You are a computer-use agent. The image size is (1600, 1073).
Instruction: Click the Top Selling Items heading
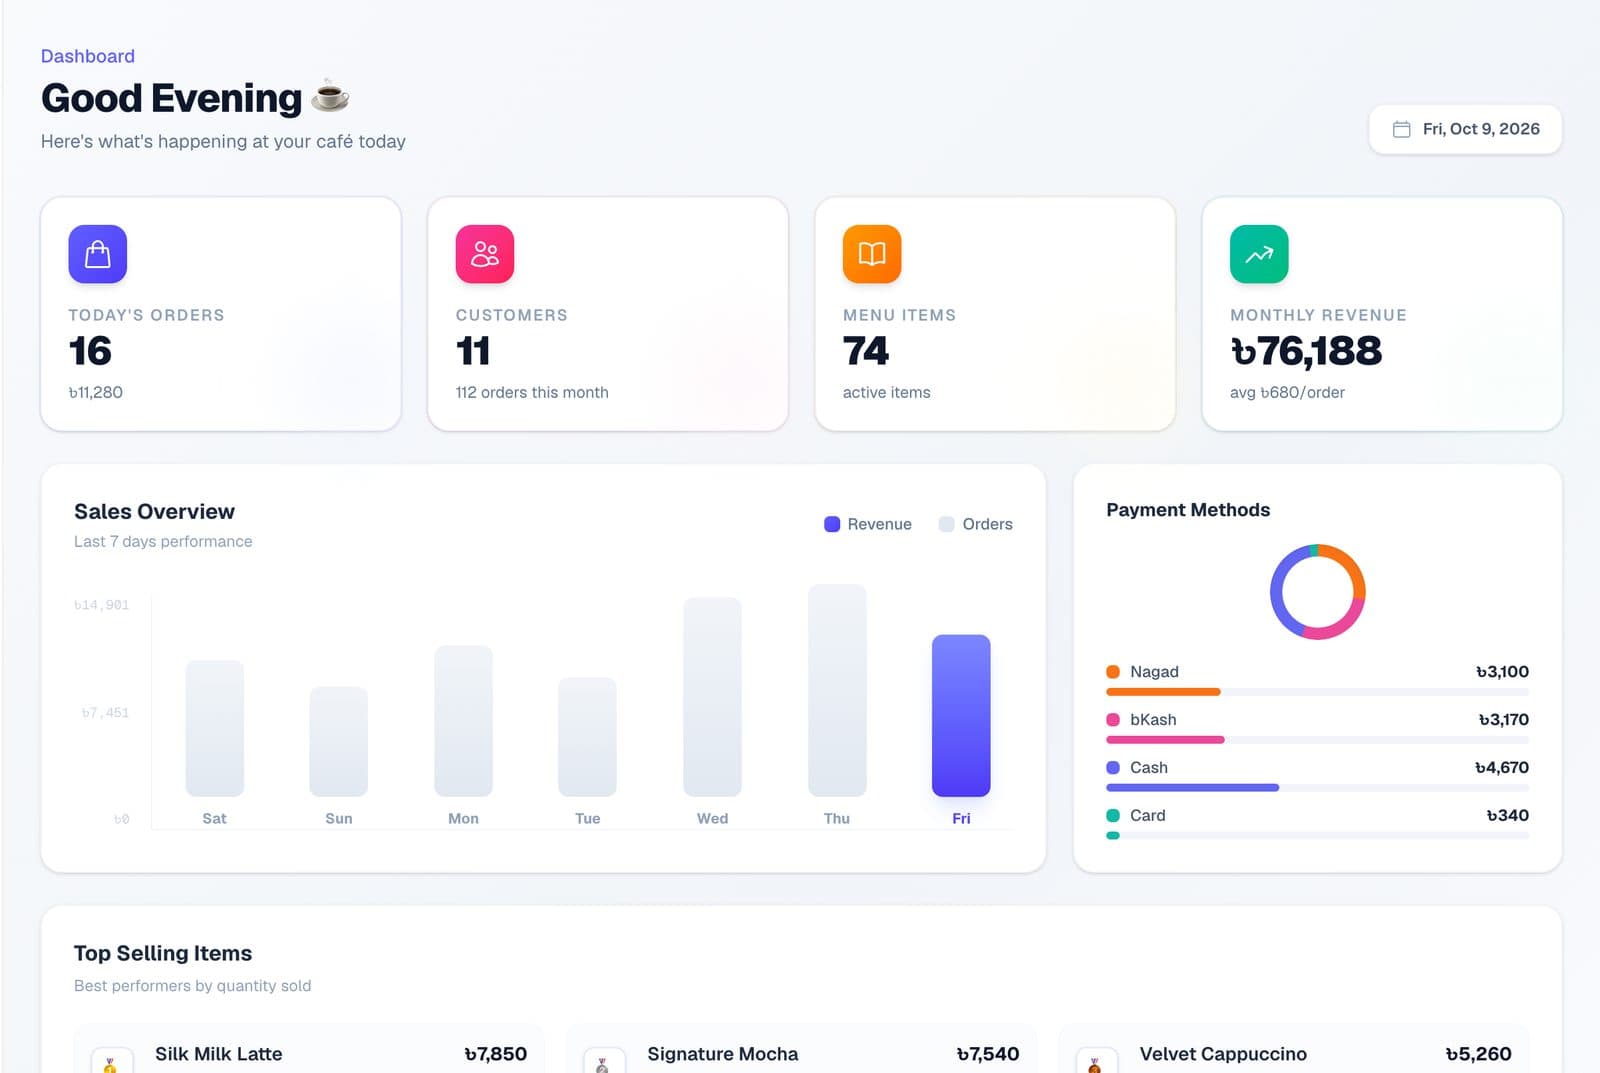163,953
